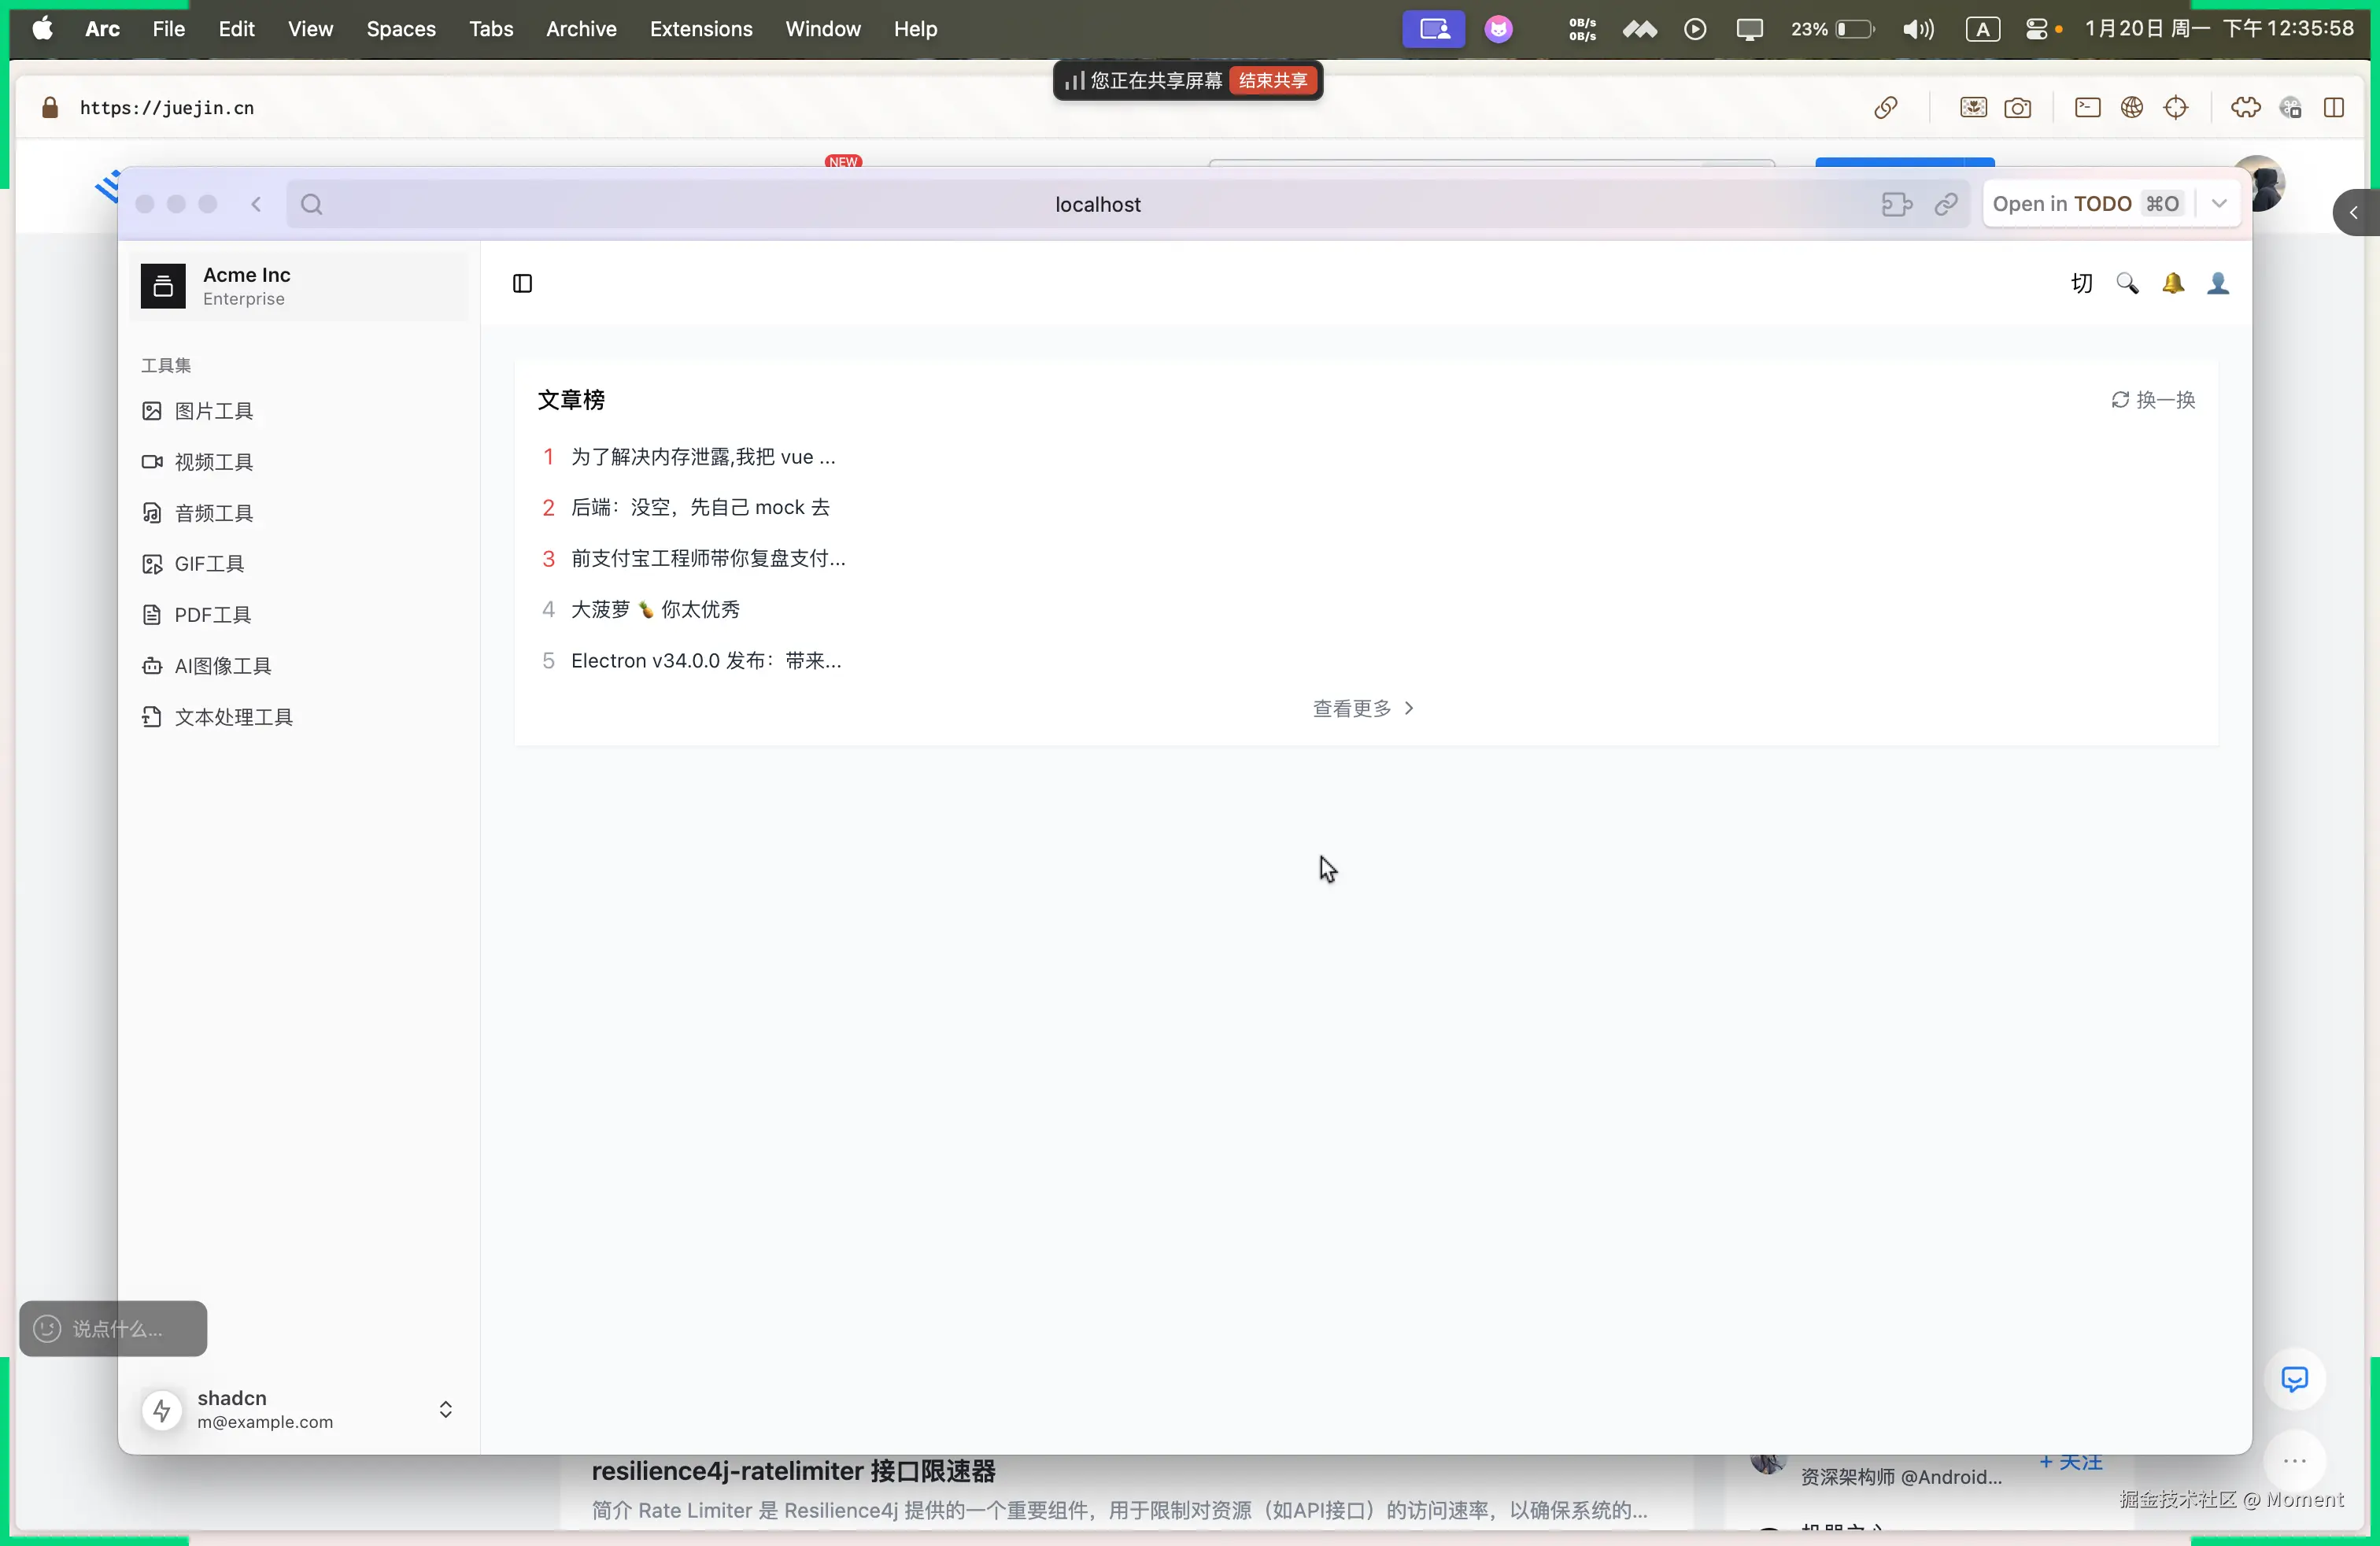2380x1546 pixels.
Task: Toggle the sidebar panel icon
Action: pos(522,284)
